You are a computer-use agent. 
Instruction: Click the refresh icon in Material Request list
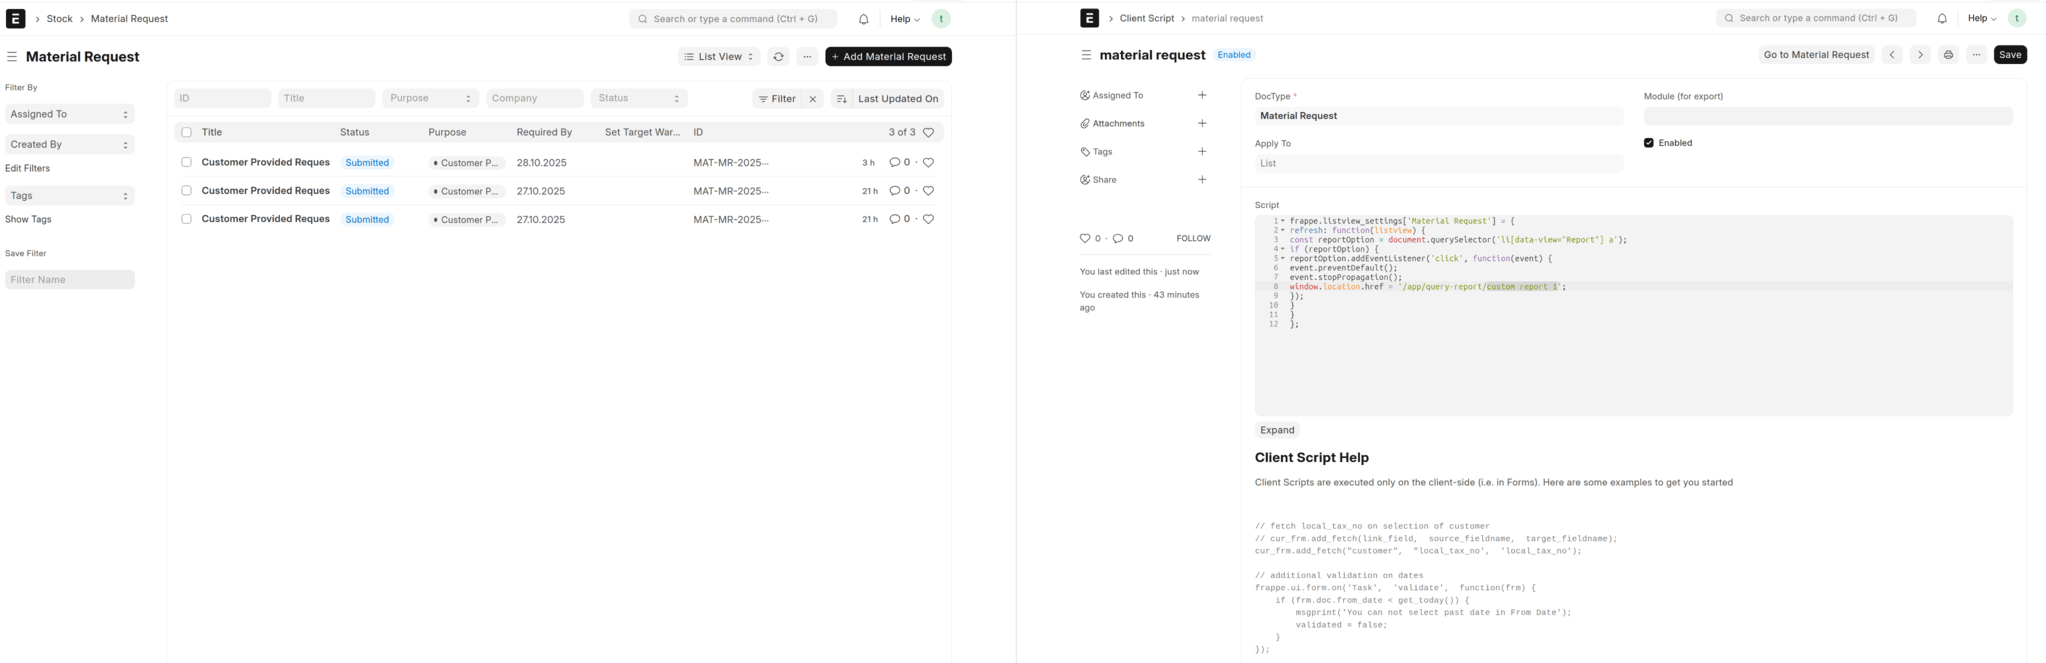tap(778, 57)
